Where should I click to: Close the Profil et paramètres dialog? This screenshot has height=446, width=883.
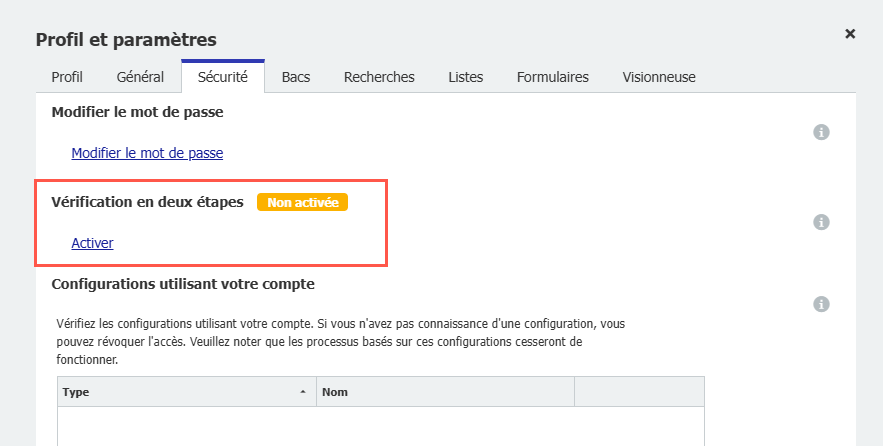[850, 34]
